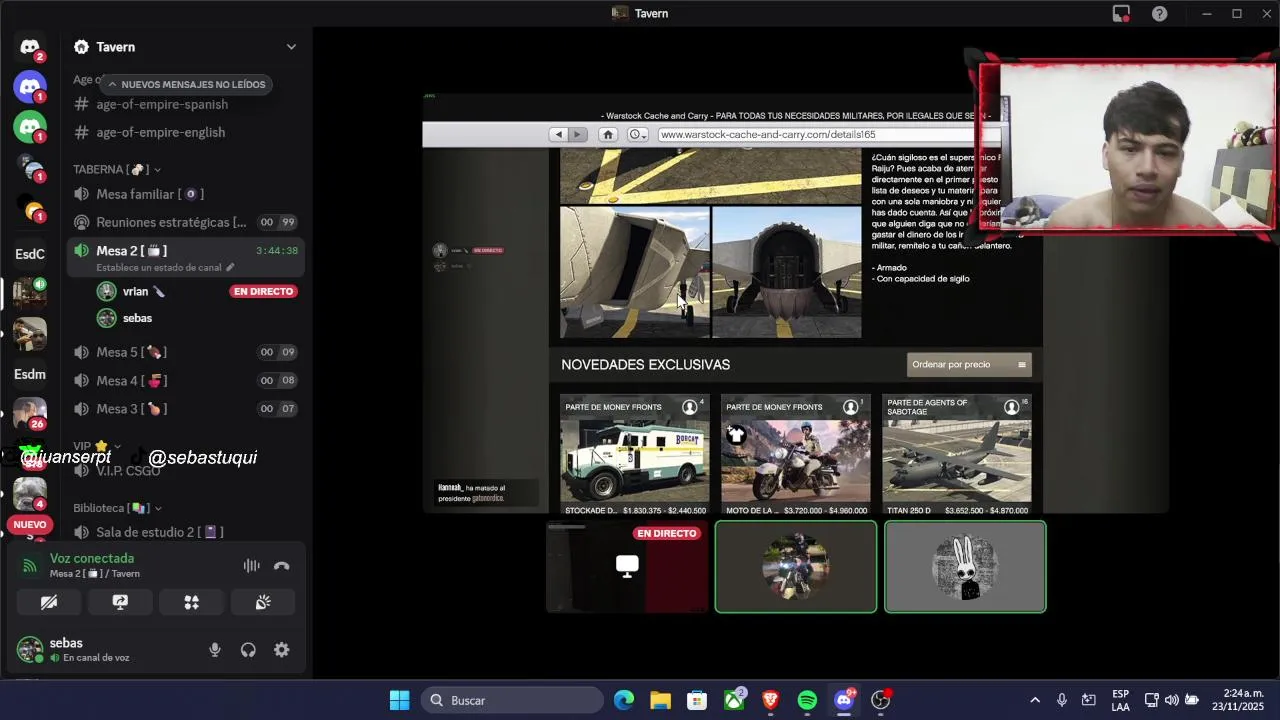Viewport: 1280px width, 720px height.
Task: Open Activities launcher icon
Action: click(x=192, y=602)
